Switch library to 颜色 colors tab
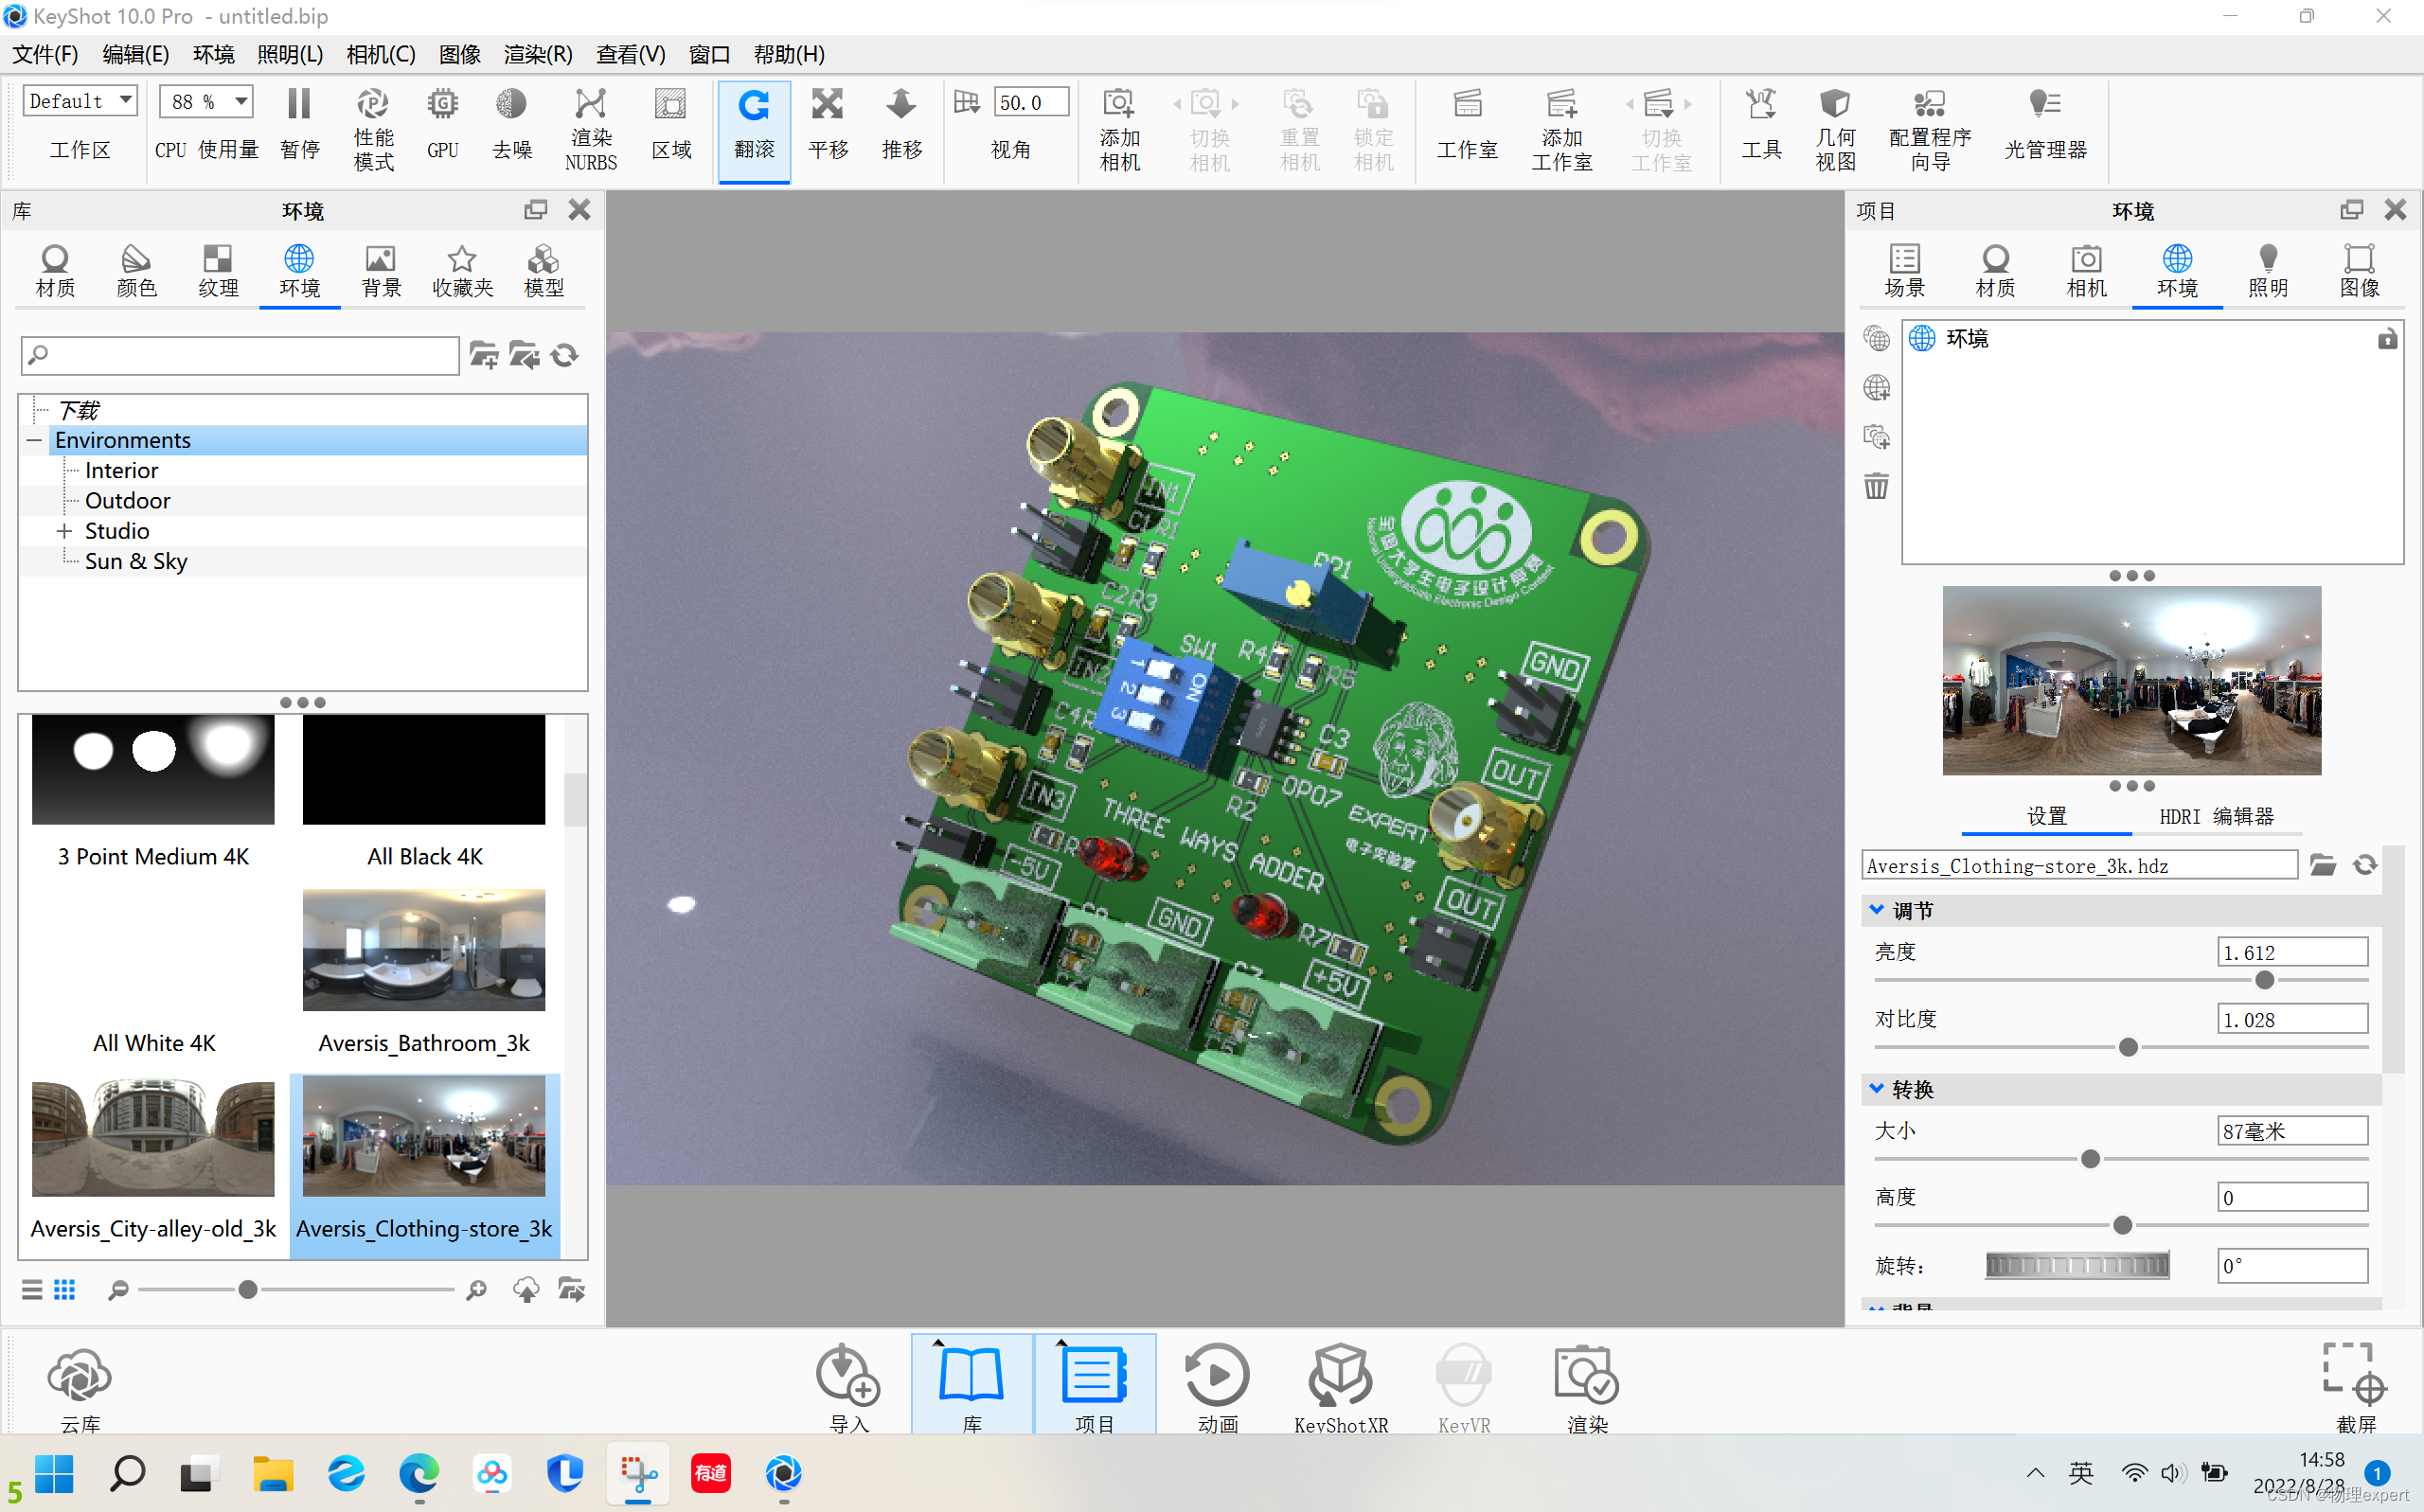Viewport: 2424px width, 1512px height. (x=137, y=271)
